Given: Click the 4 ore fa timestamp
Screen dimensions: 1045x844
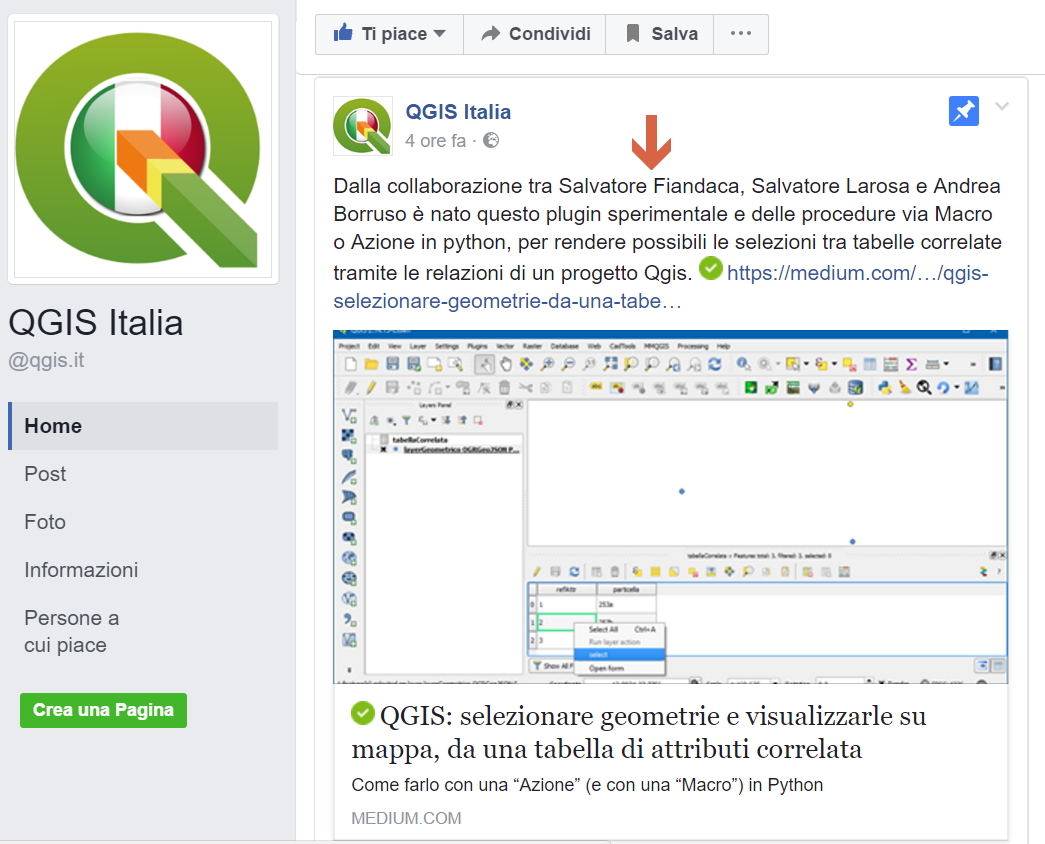Looking at the screenshot, I should click(x=435, y=141).
